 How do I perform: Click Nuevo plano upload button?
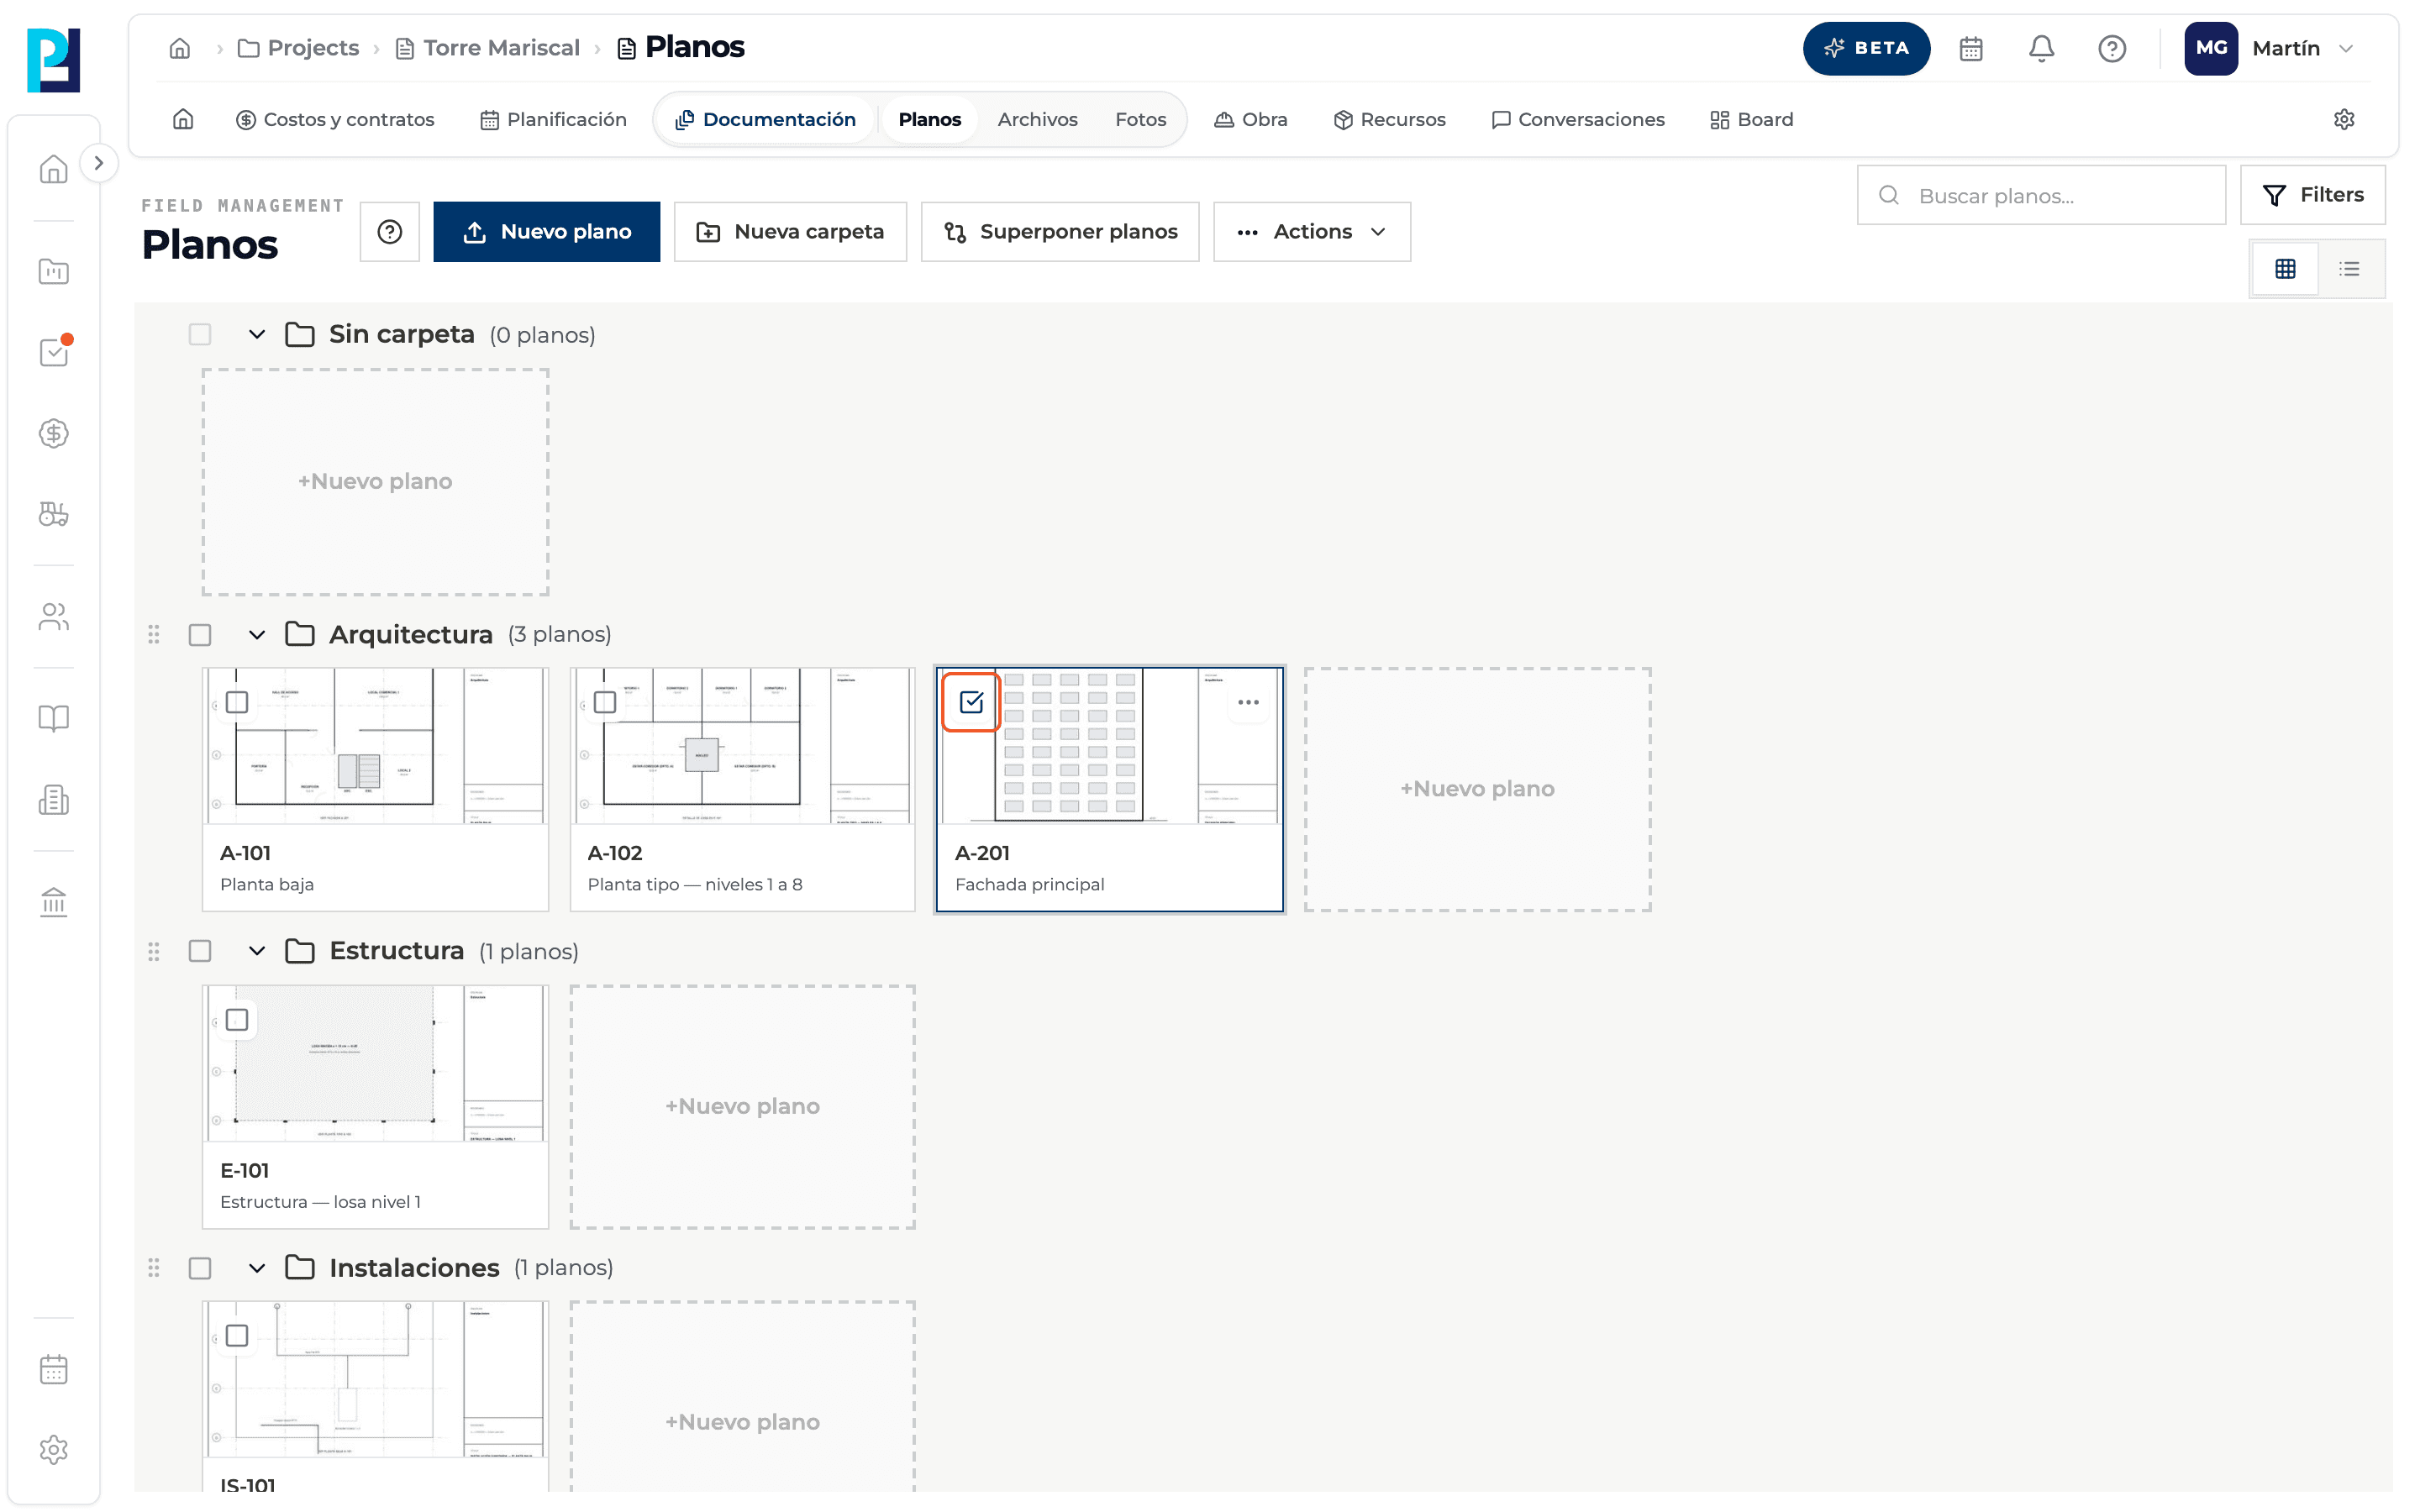546,232
